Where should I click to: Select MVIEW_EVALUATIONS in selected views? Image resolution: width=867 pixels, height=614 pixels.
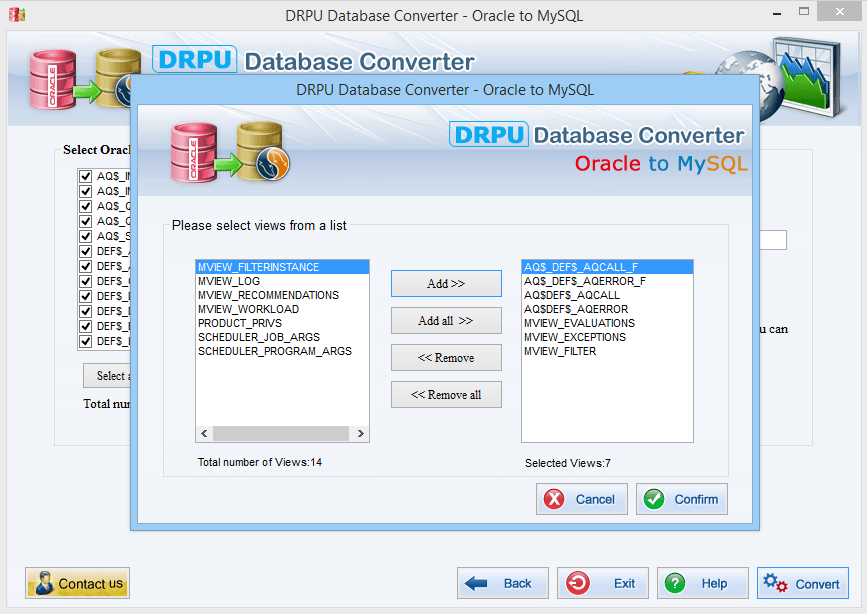click(x=607, y=323)
